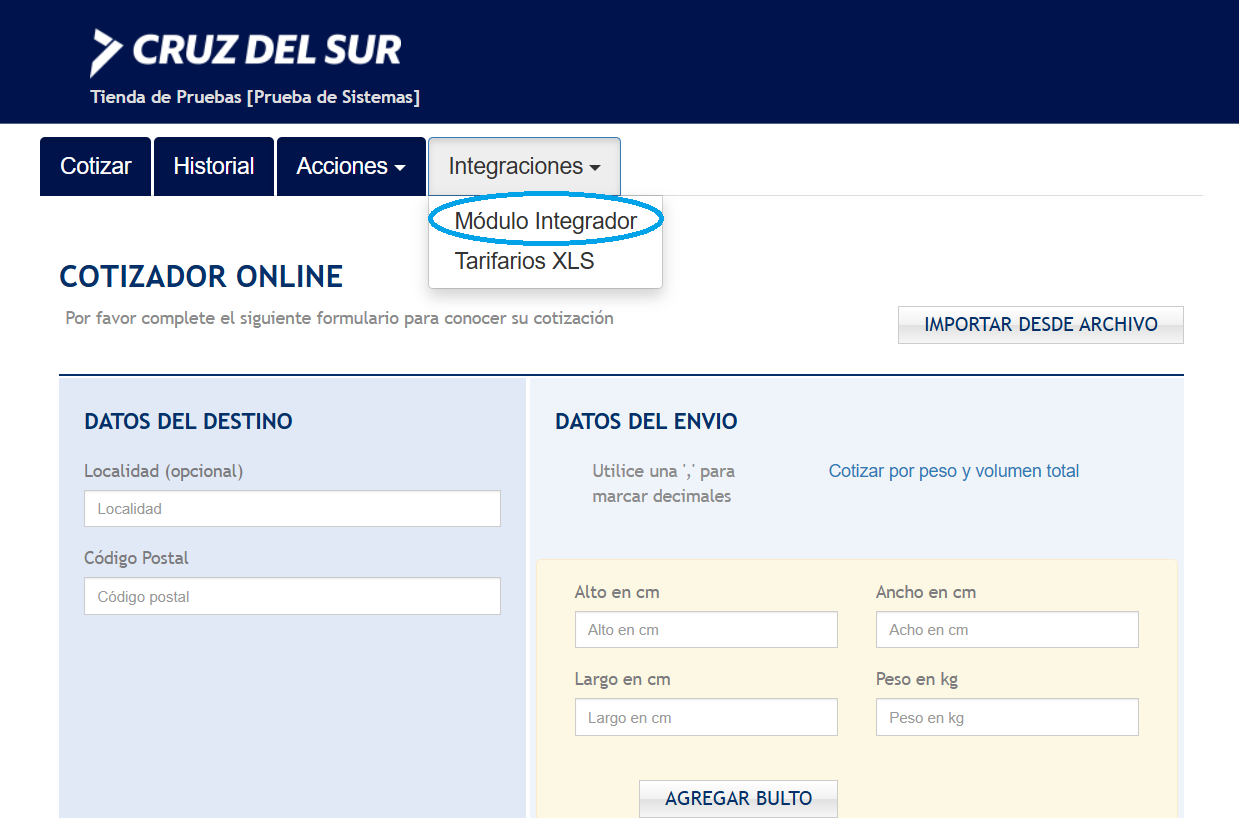1239x818 pixels.
Task: Click the Alto en cm input field
Action: 706,630
